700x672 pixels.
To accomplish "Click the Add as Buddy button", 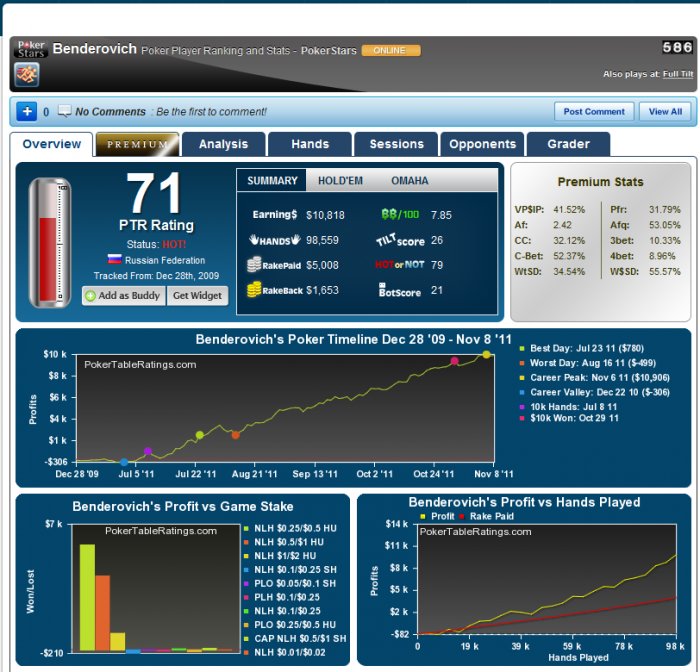I will coord(124,296).
